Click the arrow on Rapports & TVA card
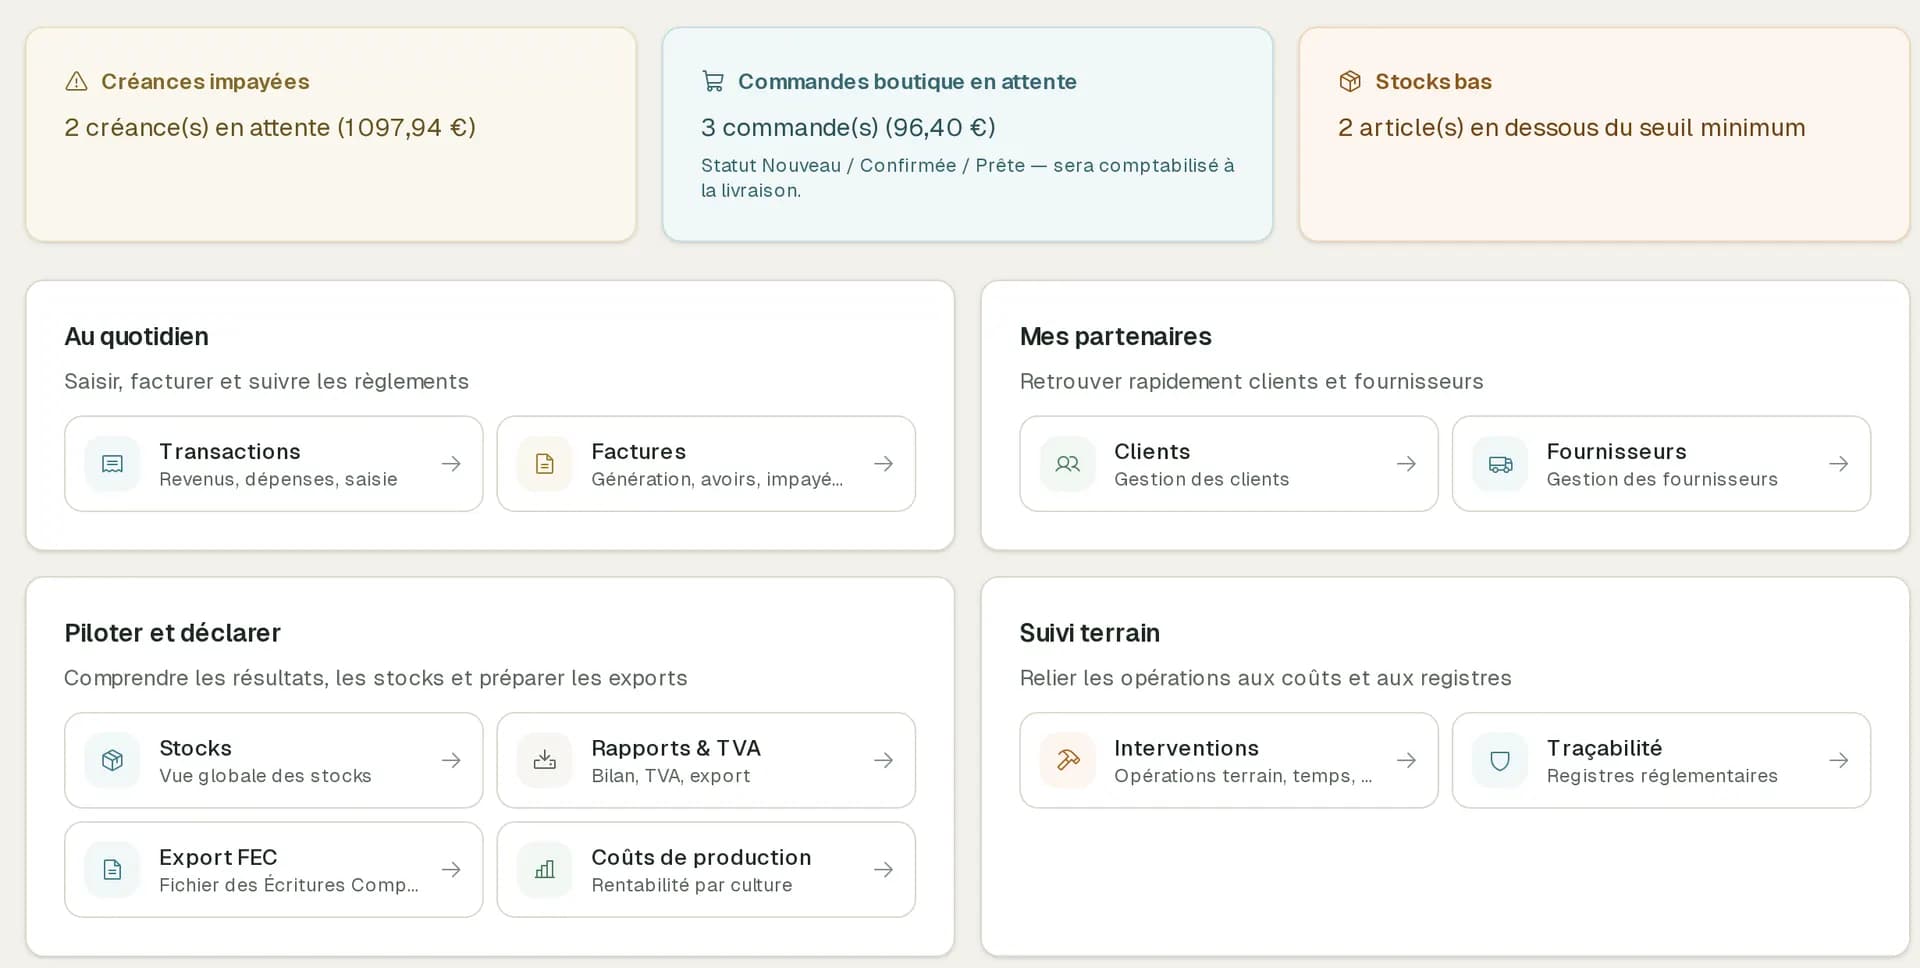Screen dimensions: 1920x968 coord(883,761)
